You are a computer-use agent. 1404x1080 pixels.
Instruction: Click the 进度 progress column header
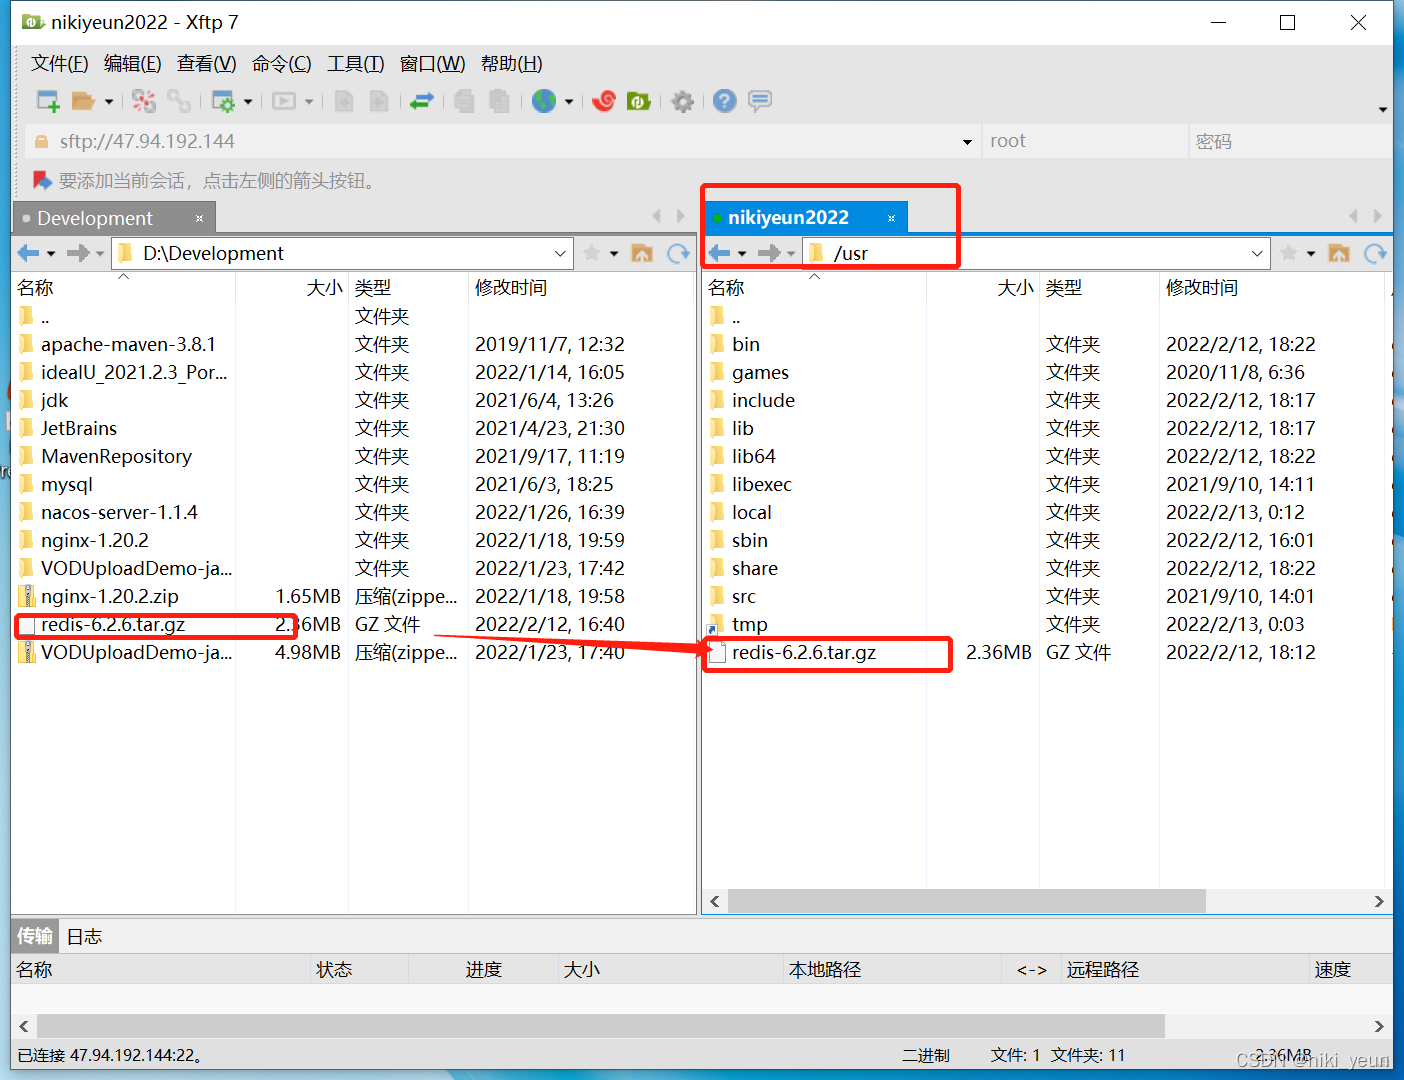(483, 970)
